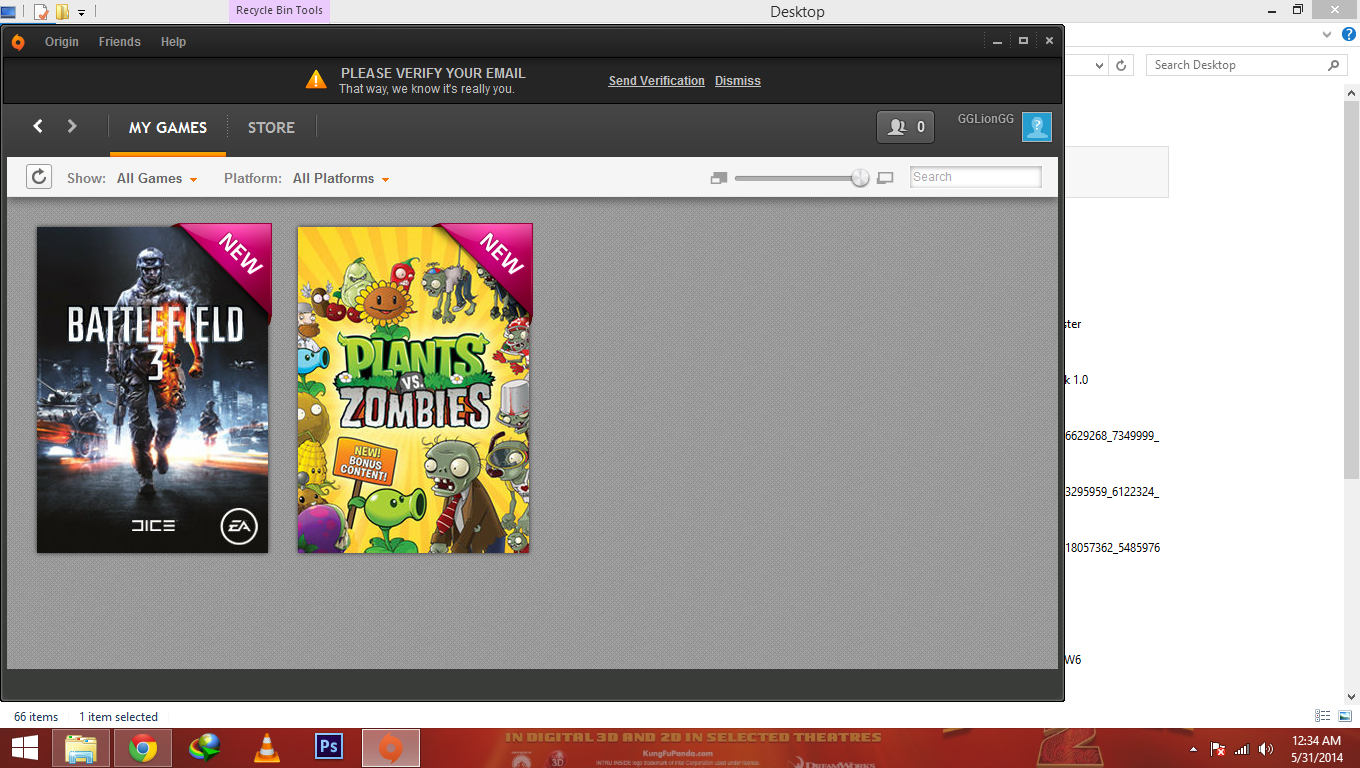The width and height of the screenshot is (1360, 768).
Task: Launch VLC media player from the taskbar
Action: [x=266, y=748]
